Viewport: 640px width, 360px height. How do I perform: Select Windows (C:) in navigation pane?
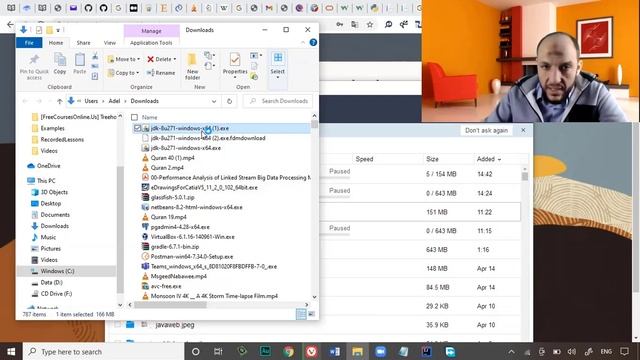[58, 271]
